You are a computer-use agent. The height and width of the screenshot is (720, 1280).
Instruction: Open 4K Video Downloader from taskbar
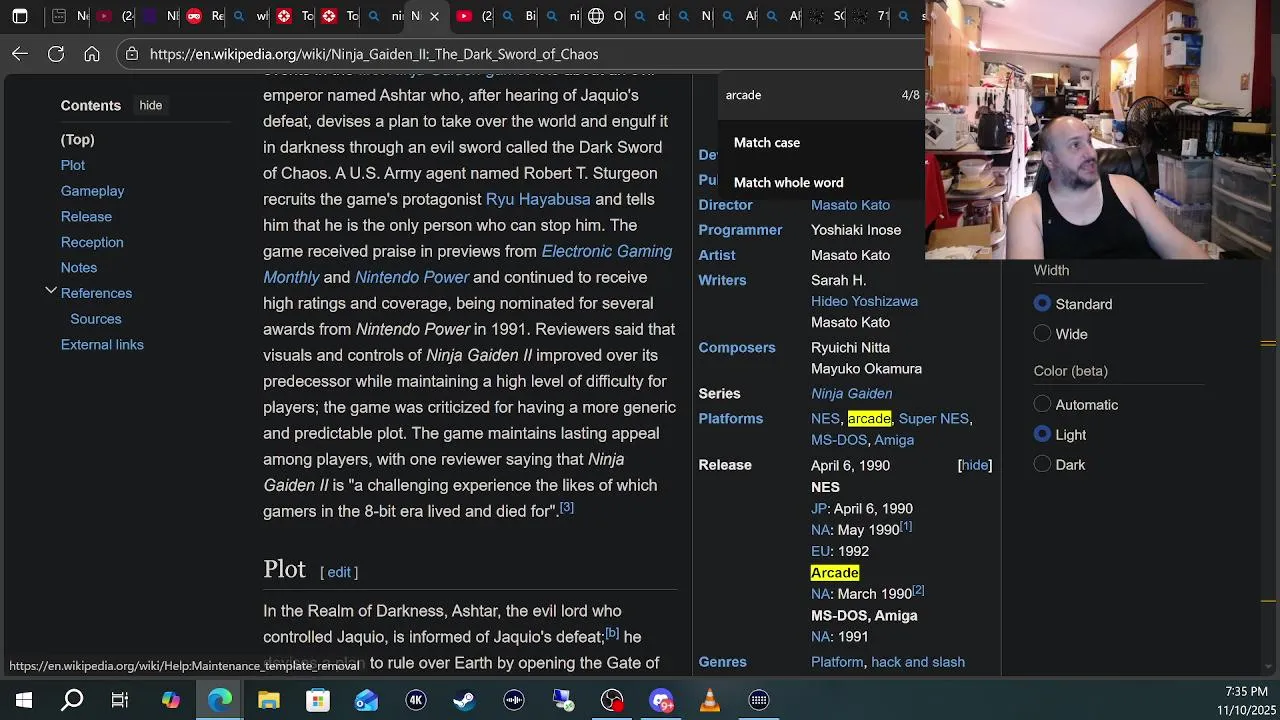click(416, 700)
